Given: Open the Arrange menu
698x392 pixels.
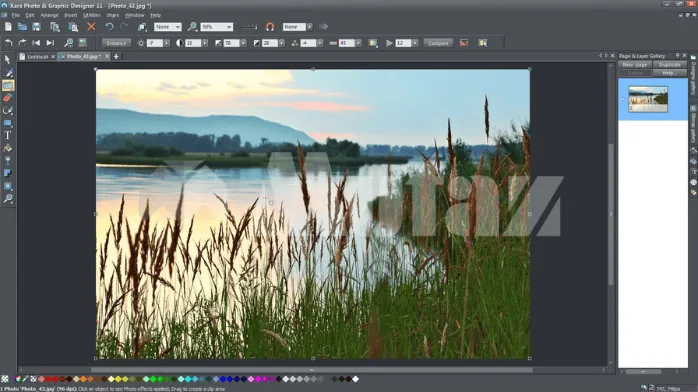Looking at the screenshot, I should pyautogui.click(x=49, y=15).
